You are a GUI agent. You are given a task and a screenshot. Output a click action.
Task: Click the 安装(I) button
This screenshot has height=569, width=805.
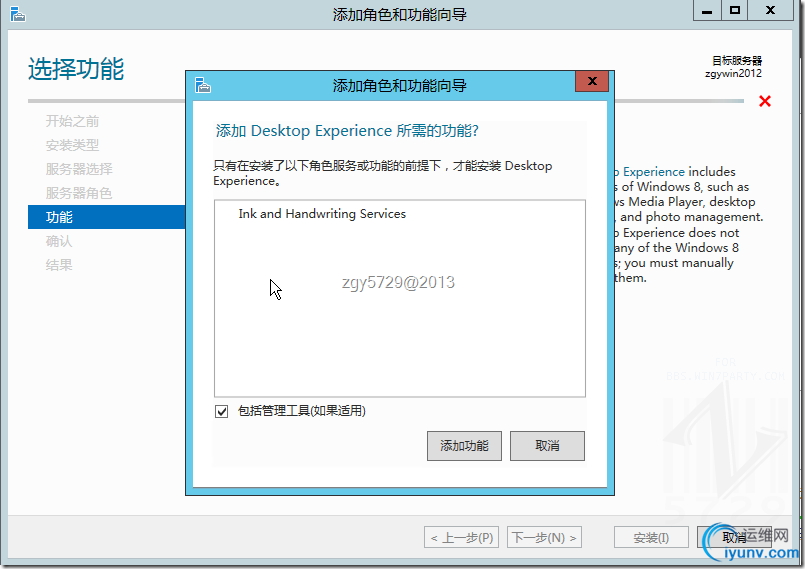pyautogui.click(x=651, y=538)
